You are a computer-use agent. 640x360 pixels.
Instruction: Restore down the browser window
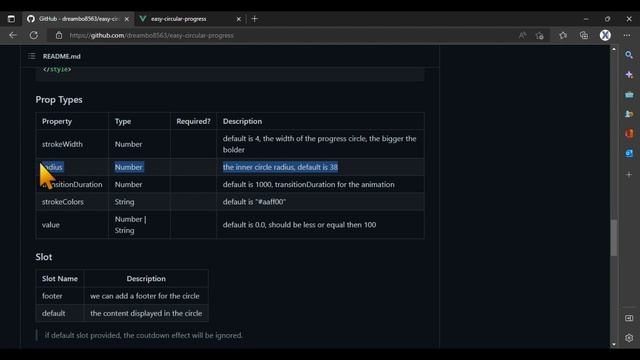coord(607,19)
